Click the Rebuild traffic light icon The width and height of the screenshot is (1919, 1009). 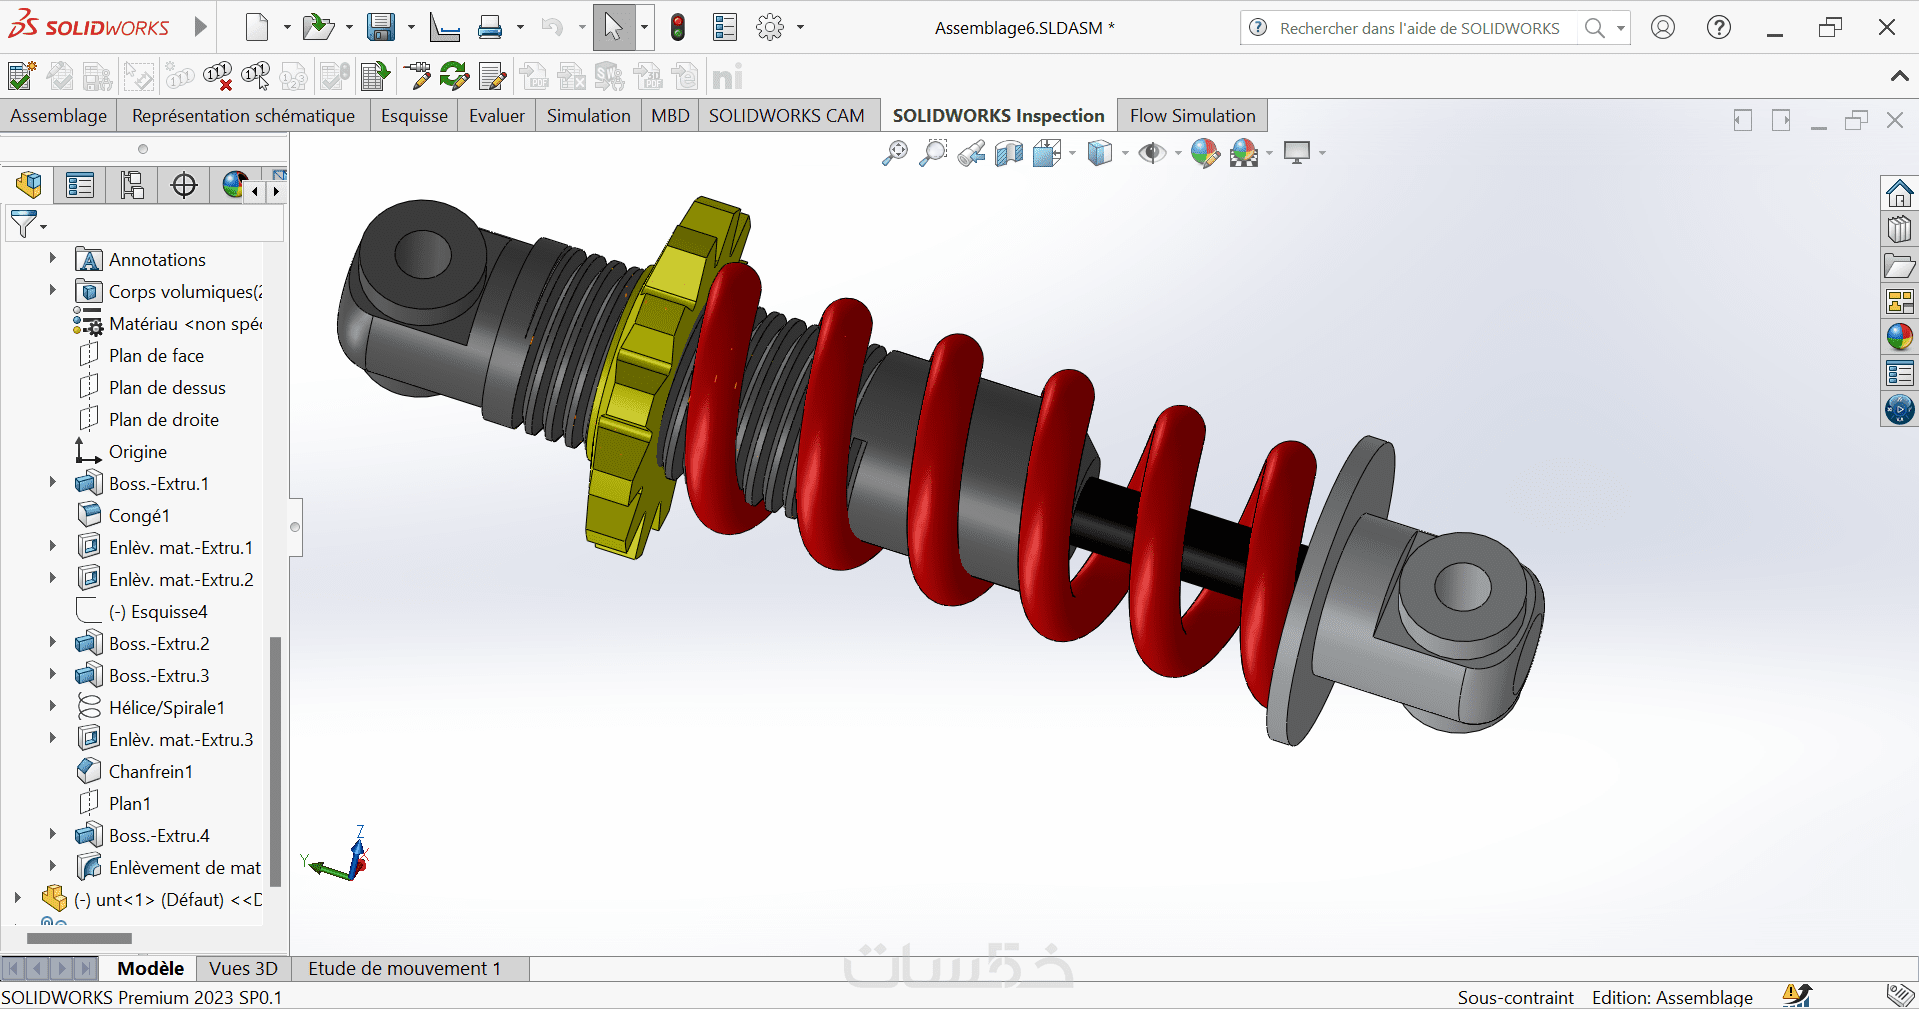tap(678, 27)
